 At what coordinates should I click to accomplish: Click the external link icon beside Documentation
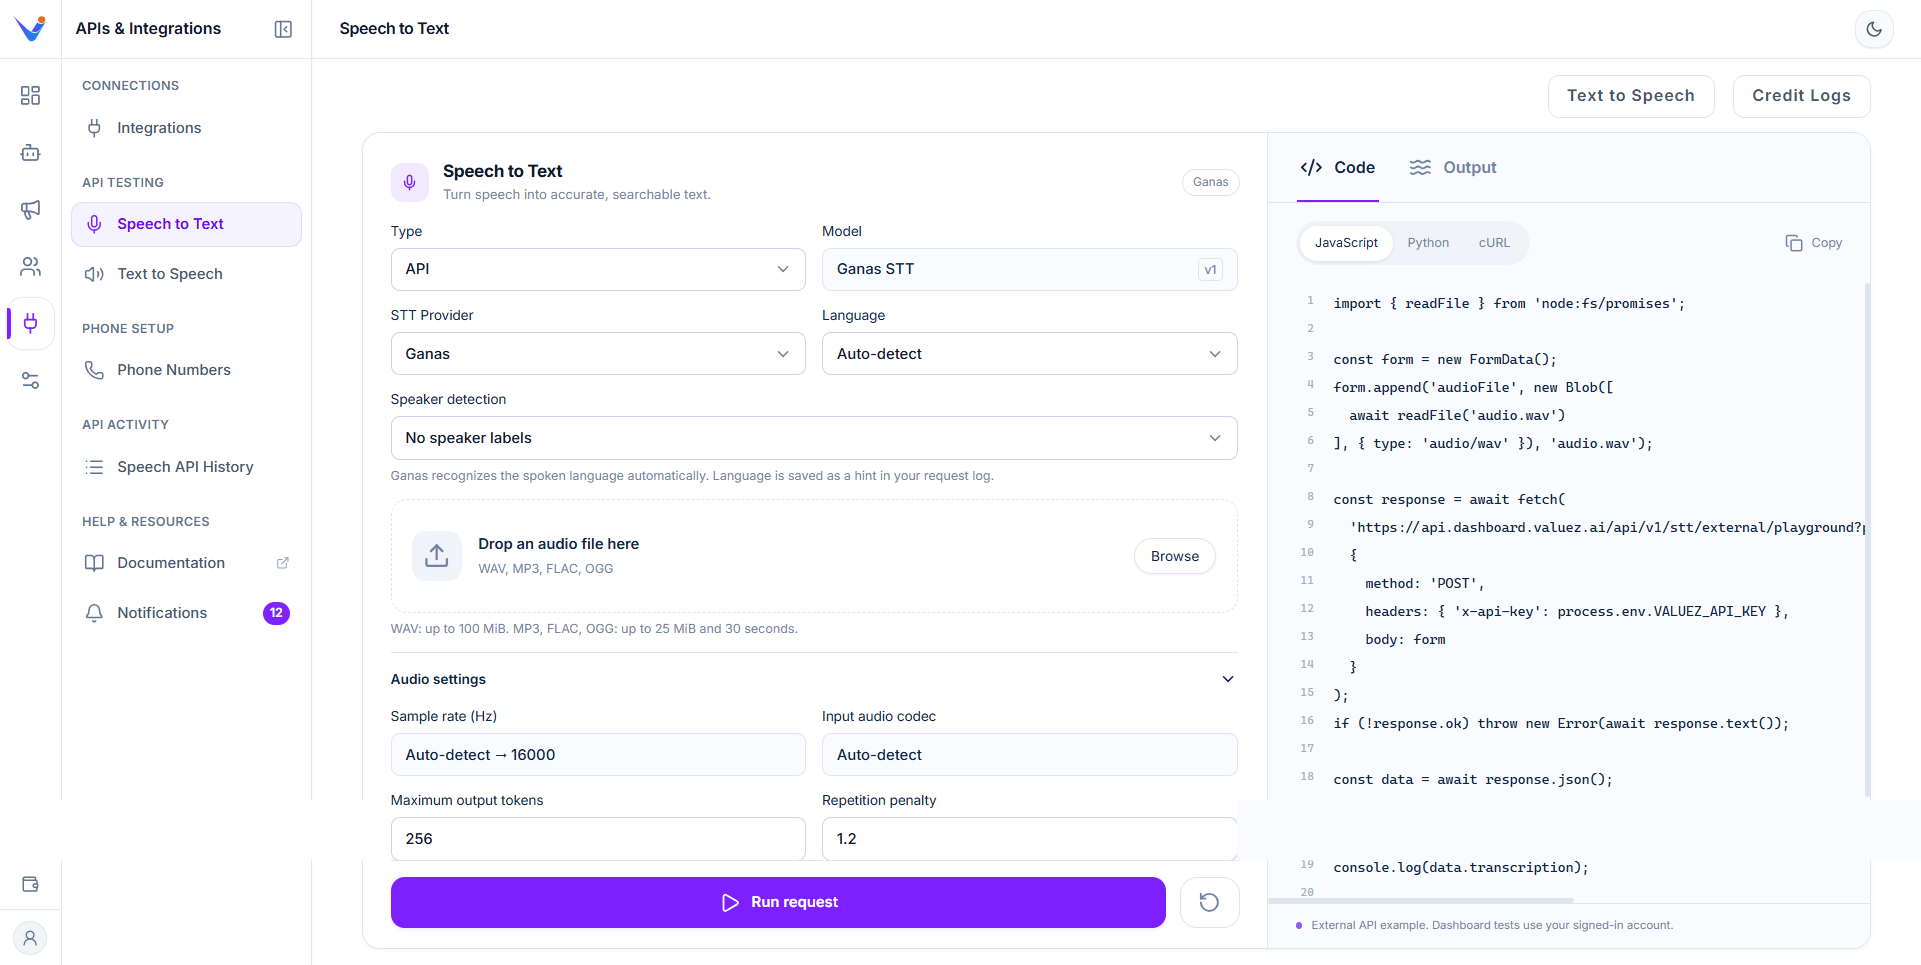[x=283, y=563]
